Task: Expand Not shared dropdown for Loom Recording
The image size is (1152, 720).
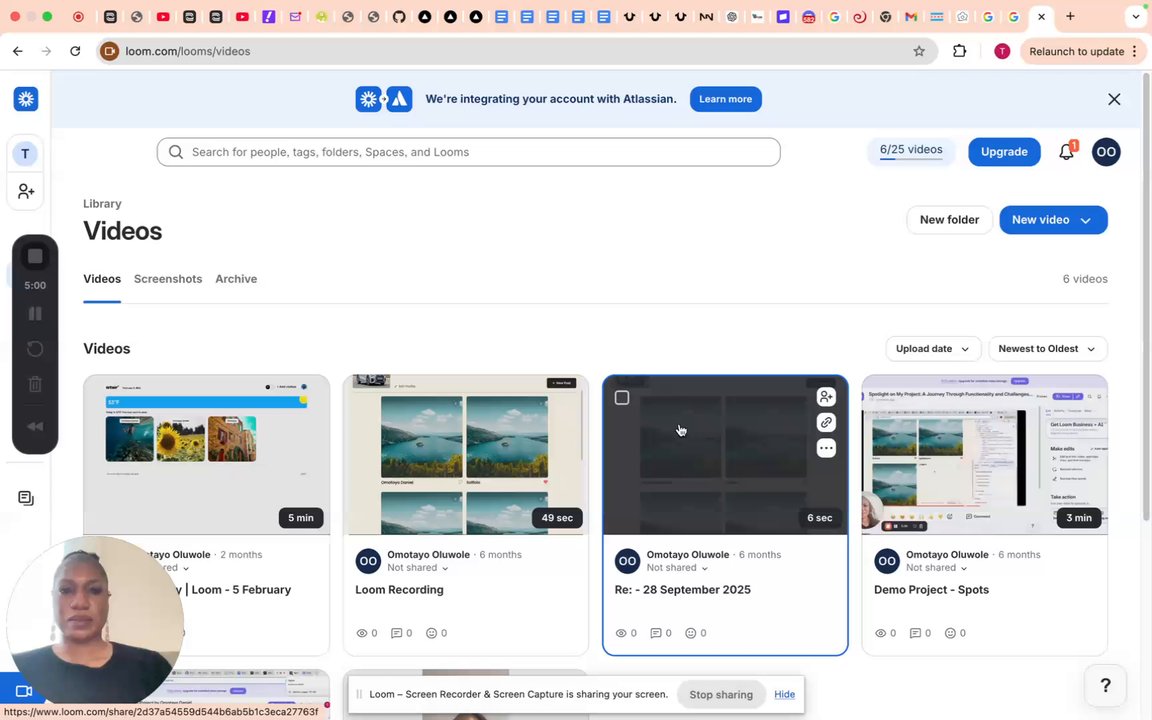Action: [417, 568]
